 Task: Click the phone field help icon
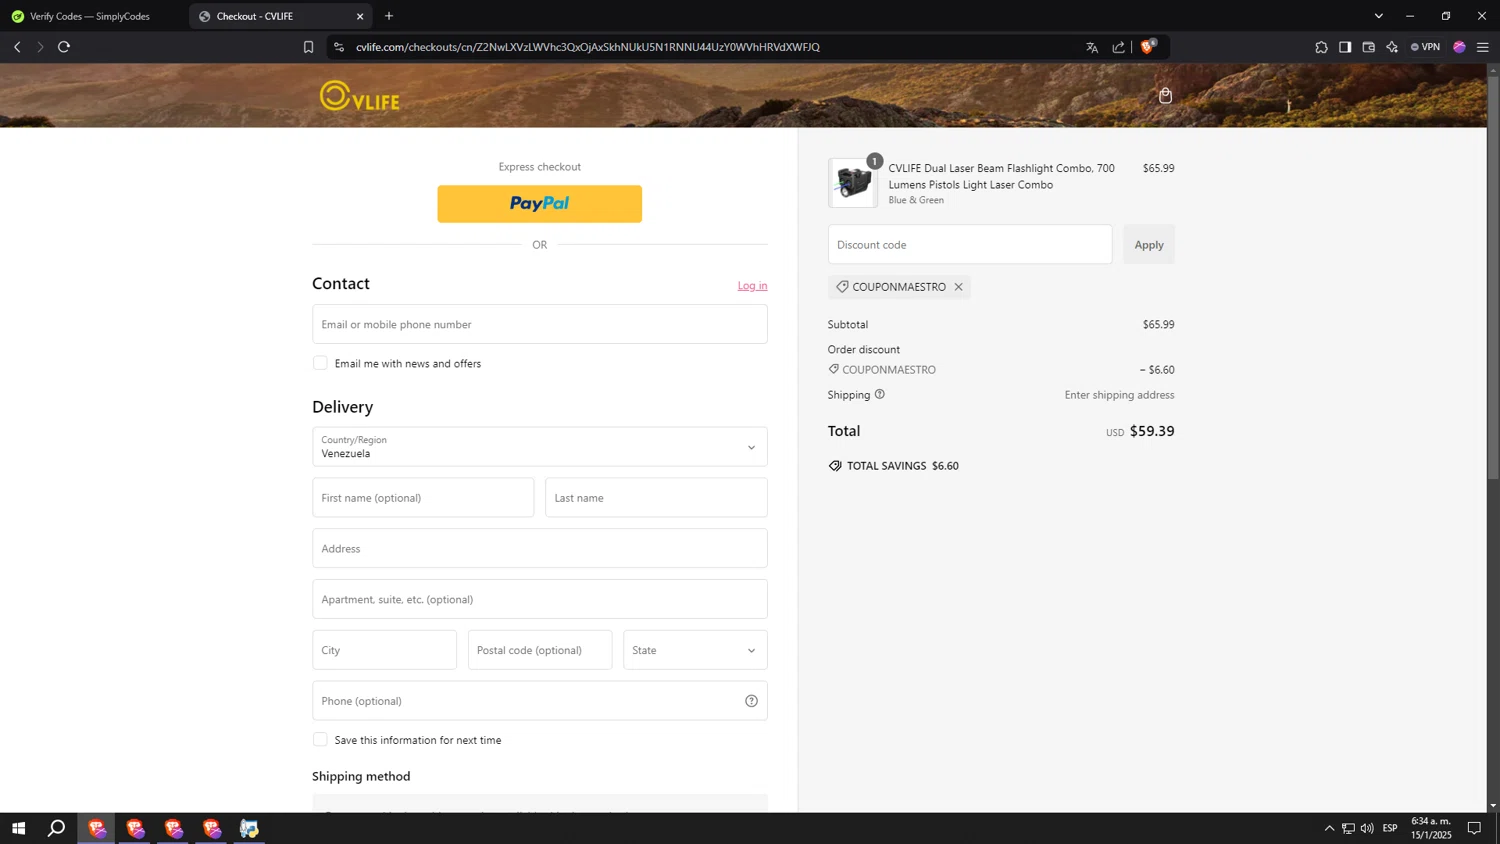coord(751,701)
